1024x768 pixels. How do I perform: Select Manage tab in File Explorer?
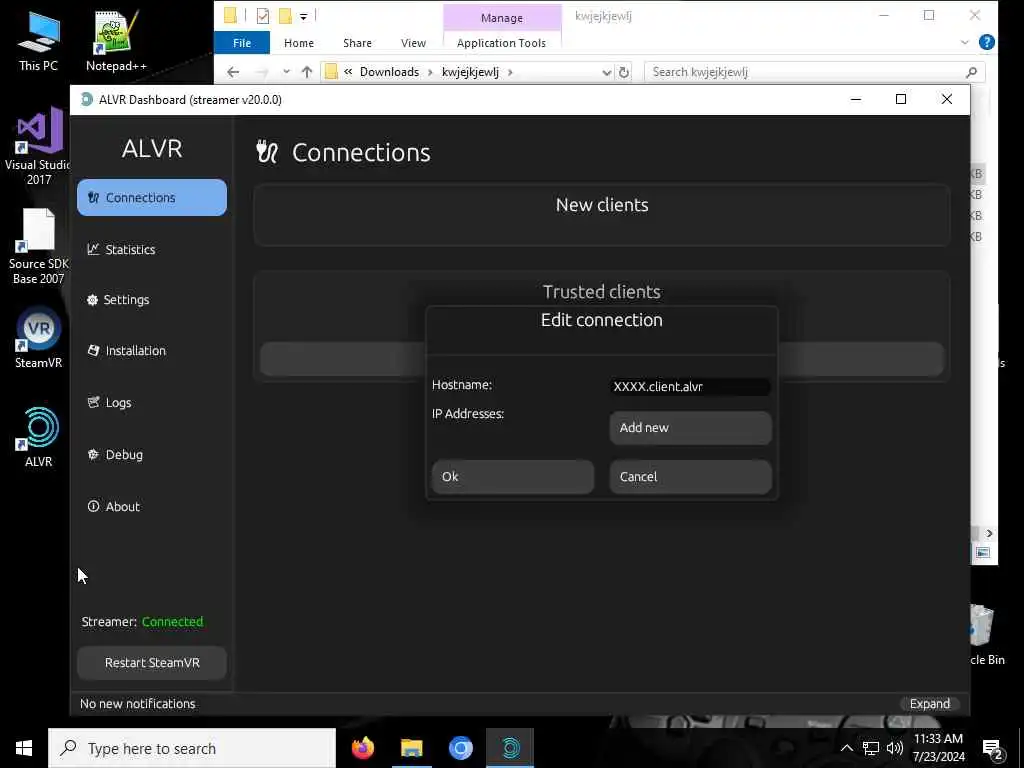pyautogui.click(x=502, y=18)
